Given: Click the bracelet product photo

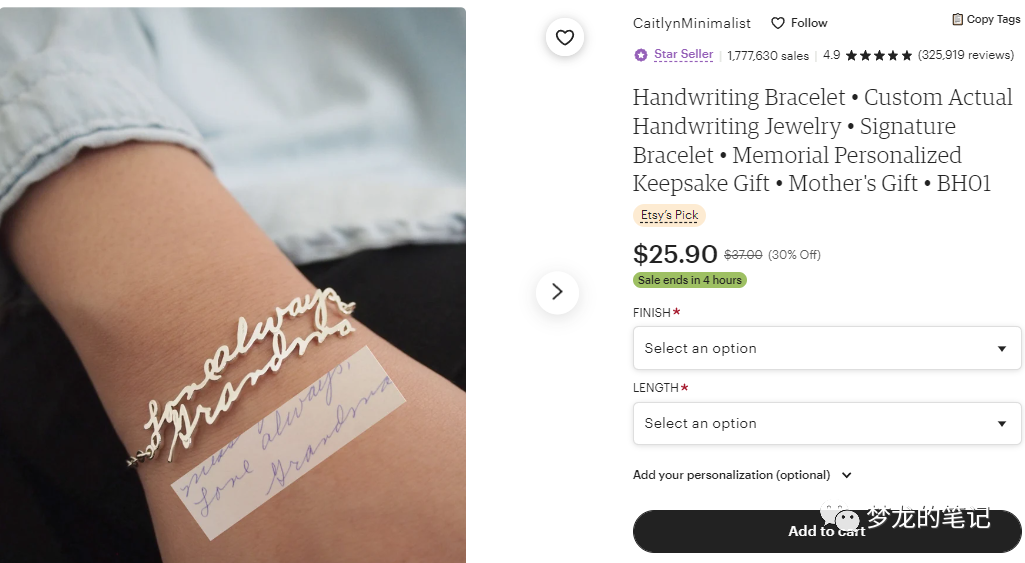Looking at the screenshot, I should click(233, 285).
